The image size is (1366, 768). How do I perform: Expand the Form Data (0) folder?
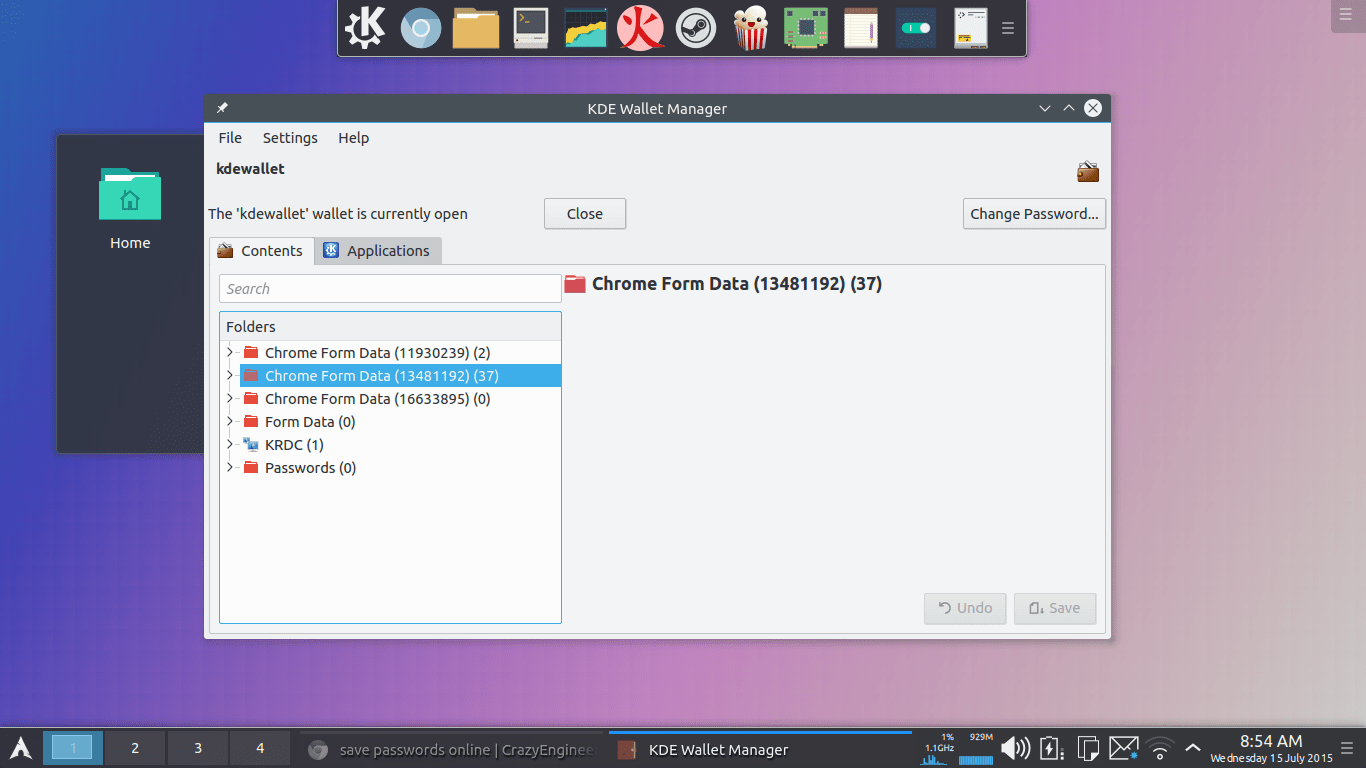(230, 421)
